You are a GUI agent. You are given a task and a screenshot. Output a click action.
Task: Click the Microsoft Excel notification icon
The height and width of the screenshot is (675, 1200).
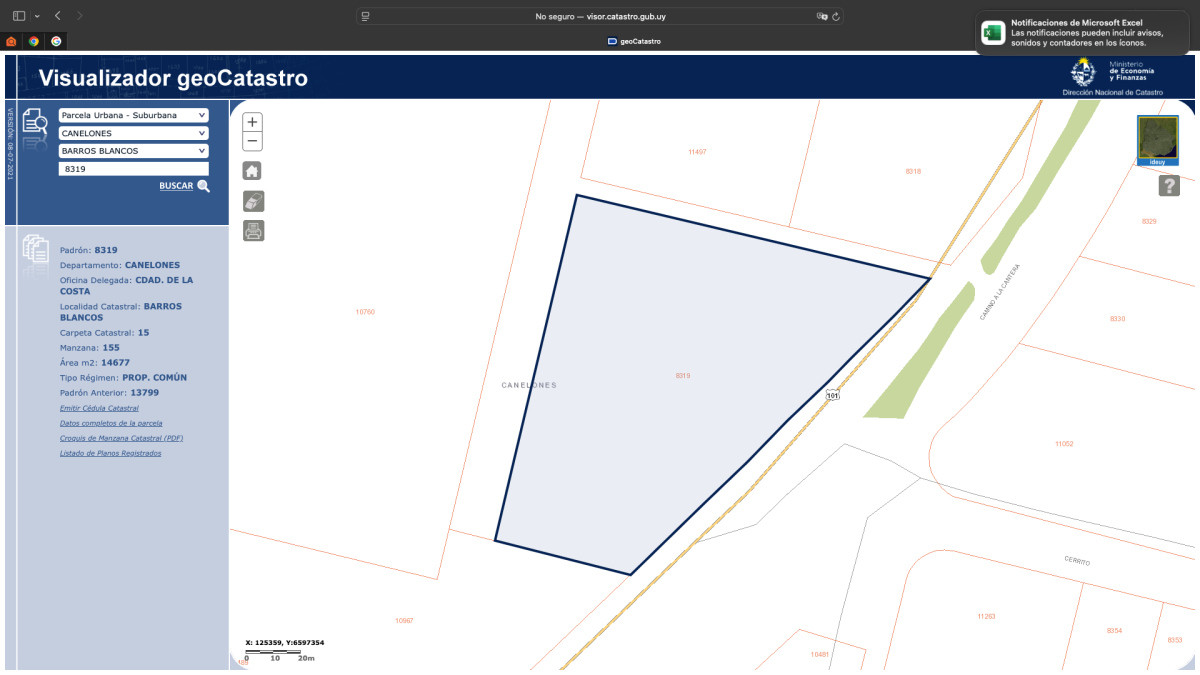(993, 32)
